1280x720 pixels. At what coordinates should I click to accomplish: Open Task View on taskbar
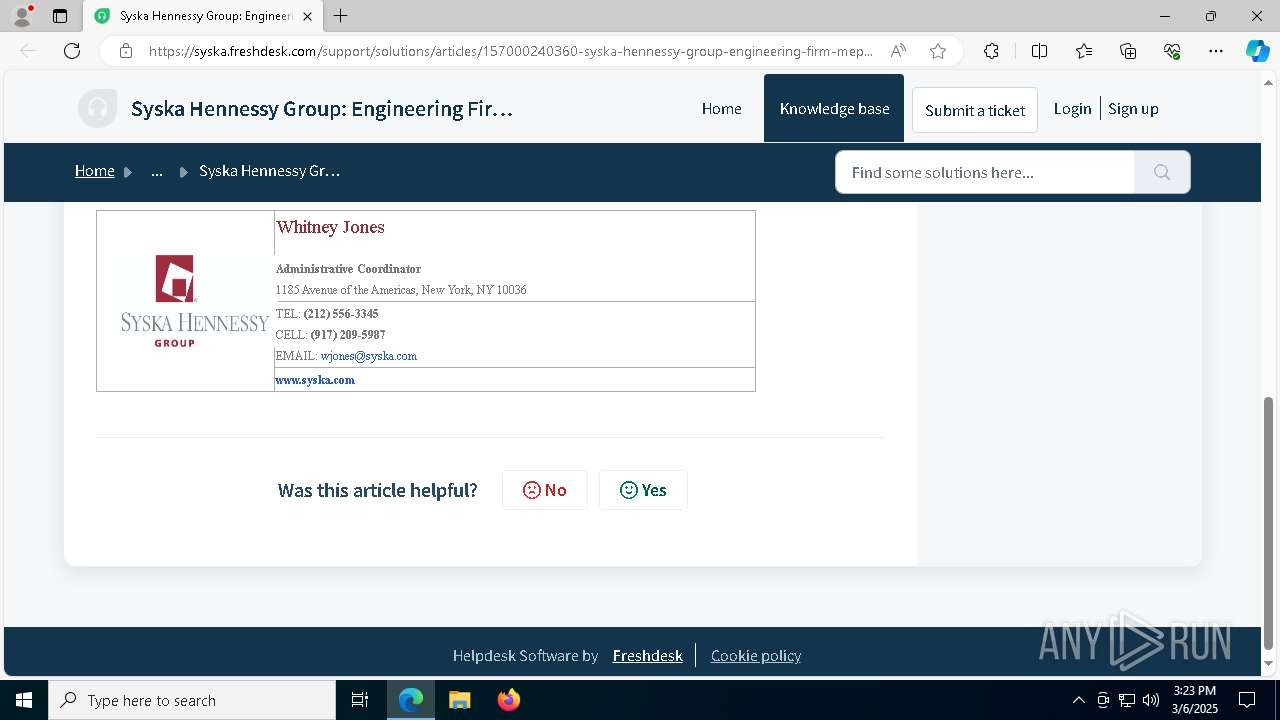point(360,700)
